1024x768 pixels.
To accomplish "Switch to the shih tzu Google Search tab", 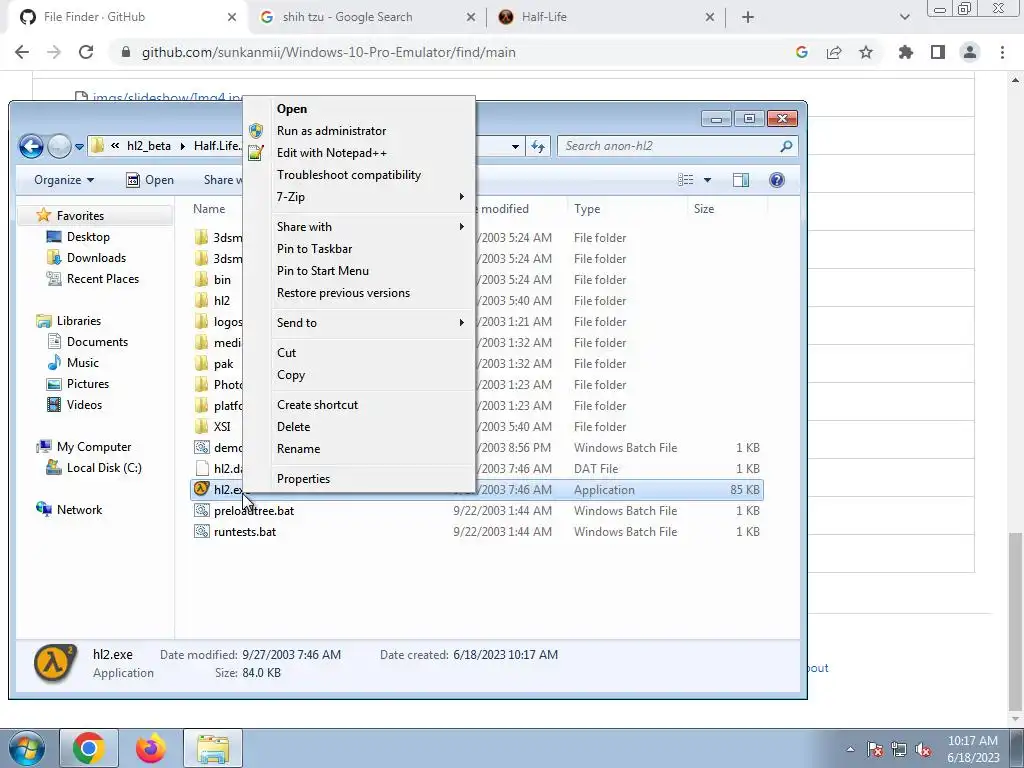I will click(x=366, y=17).
